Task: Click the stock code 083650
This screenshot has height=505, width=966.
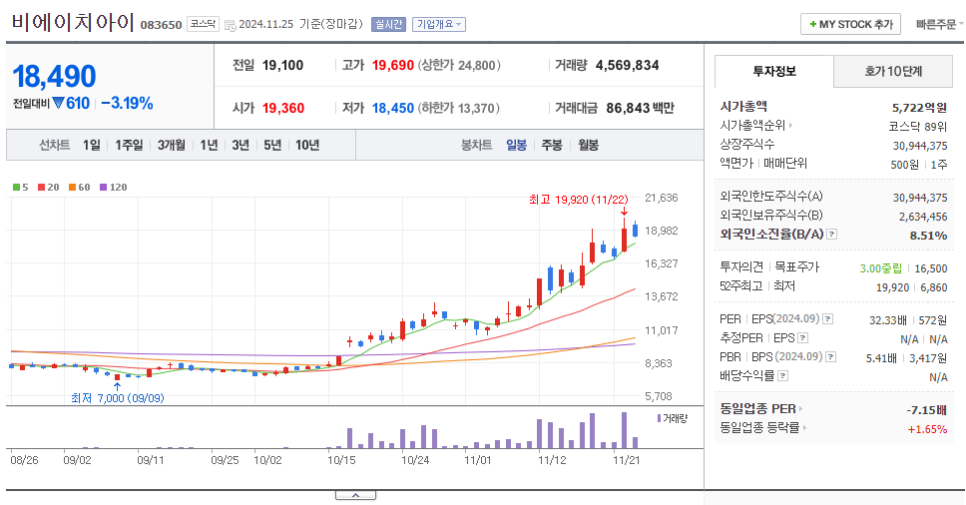Action: 161,25
